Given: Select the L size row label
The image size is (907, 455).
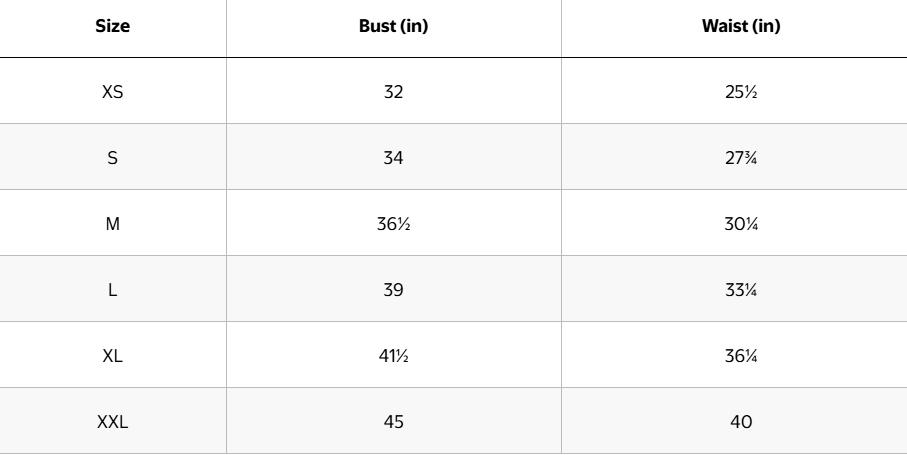Looking at the screenshot, I should tap(113, 289).
